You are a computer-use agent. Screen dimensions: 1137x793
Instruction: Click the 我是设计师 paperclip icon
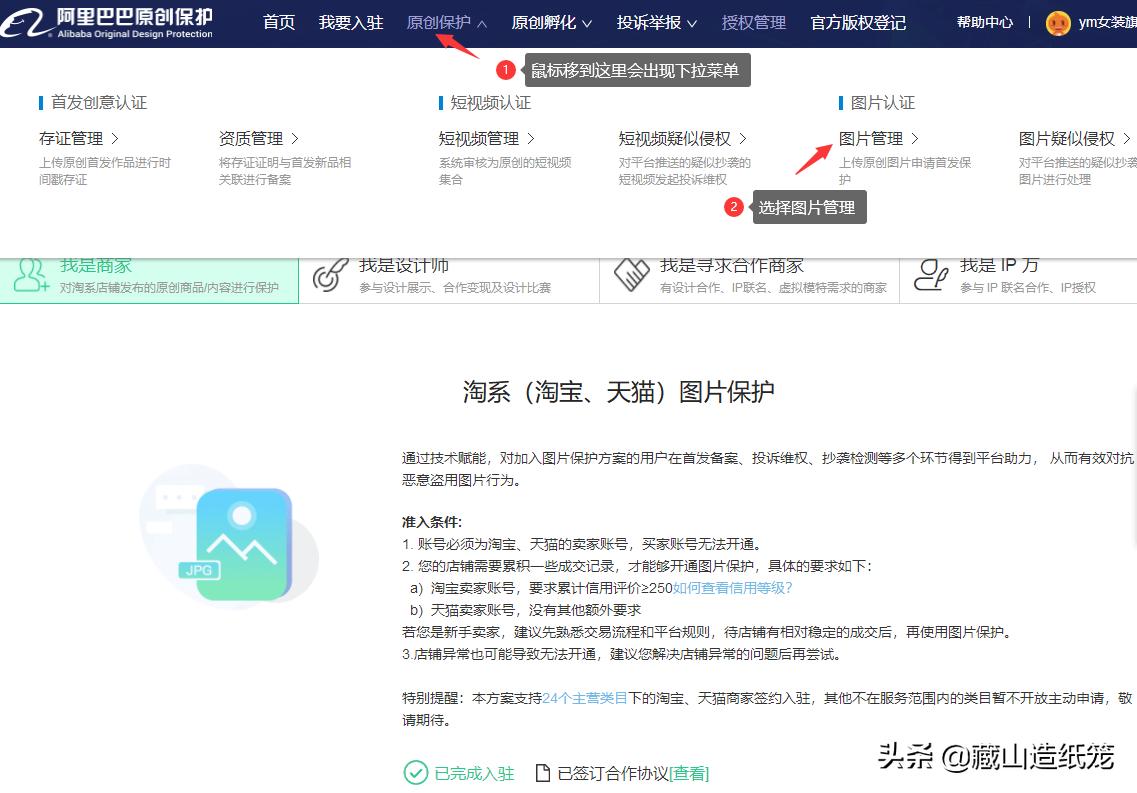(329, 274)
